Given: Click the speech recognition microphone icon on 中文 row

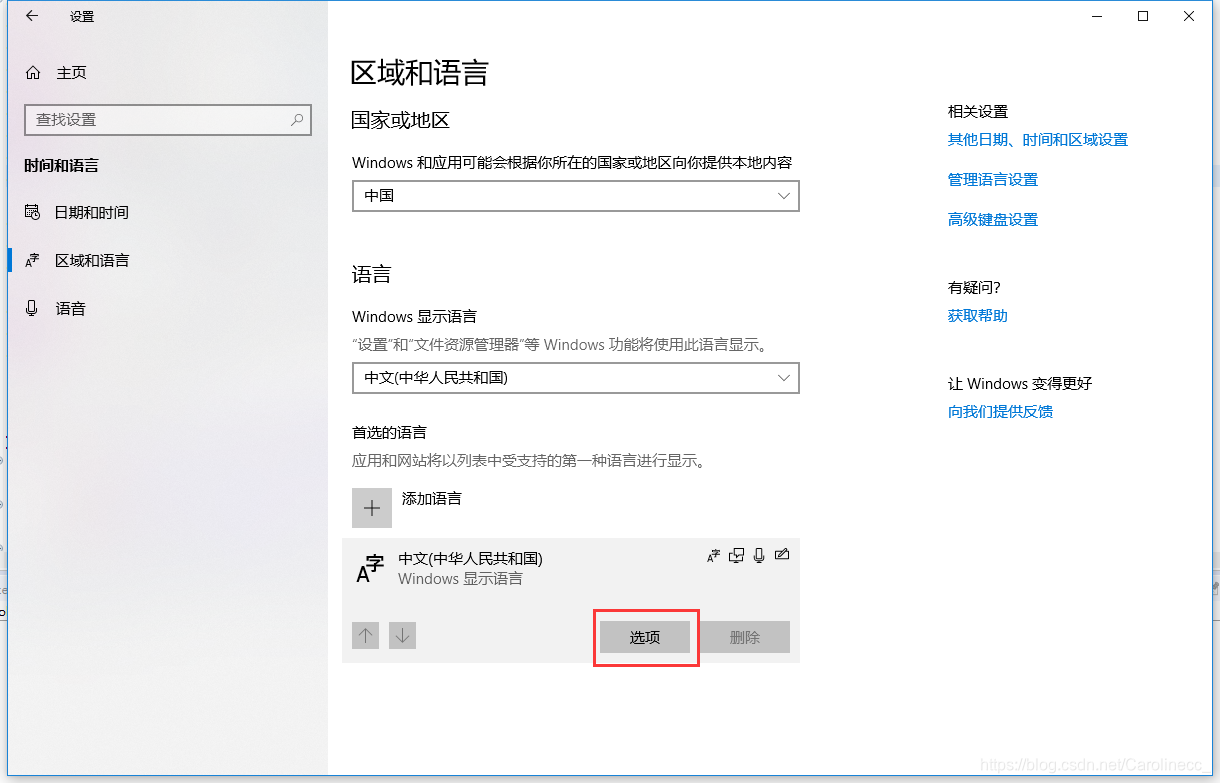Looking at the screenshot, I should coord(759,556).
